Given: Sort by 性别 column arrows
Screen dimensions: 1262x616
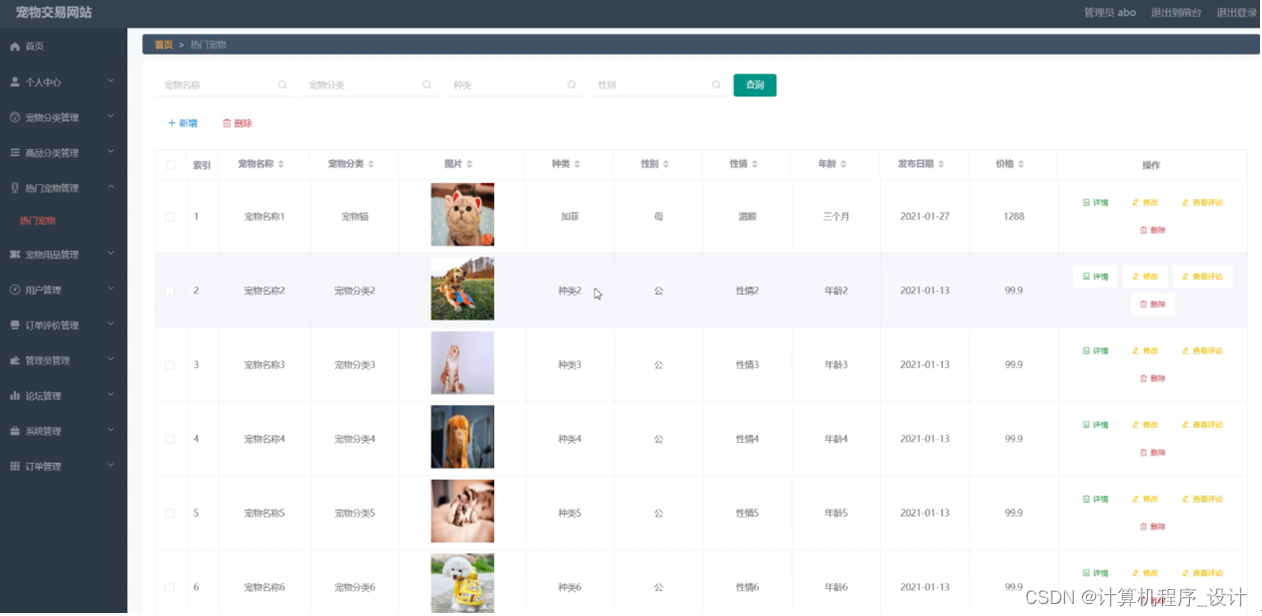Looking at the screenshot, I should click(x=666, y=164).
